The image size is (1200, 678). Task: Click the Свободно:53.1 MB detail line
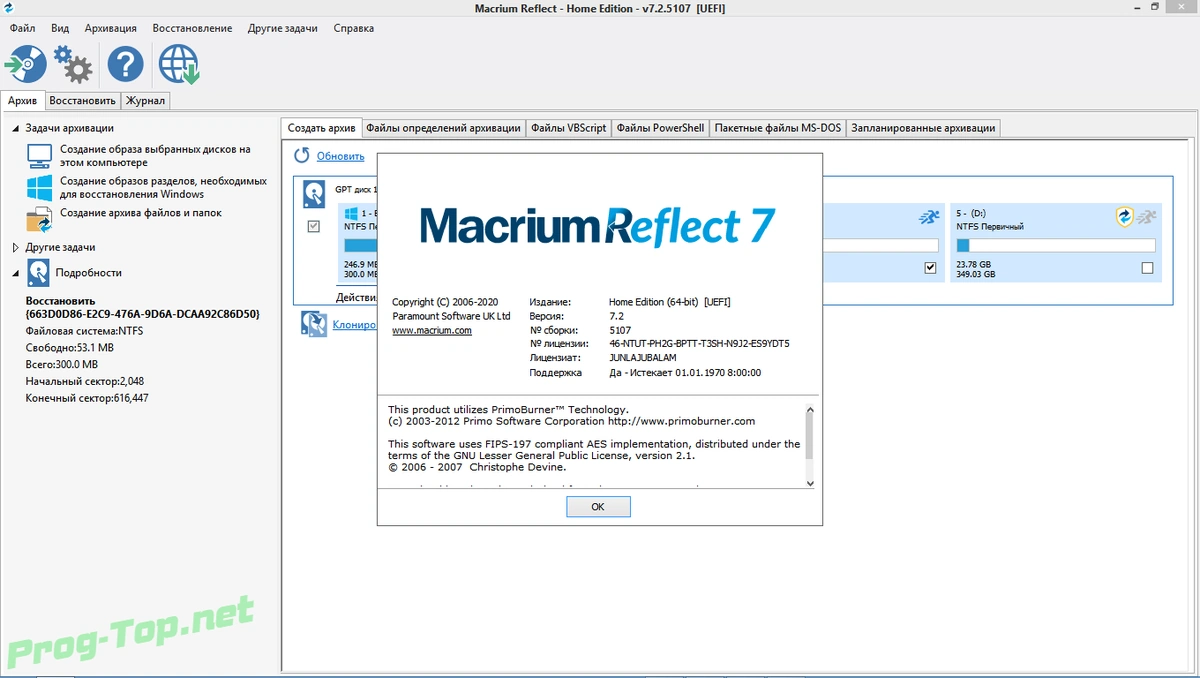(70, 347)
